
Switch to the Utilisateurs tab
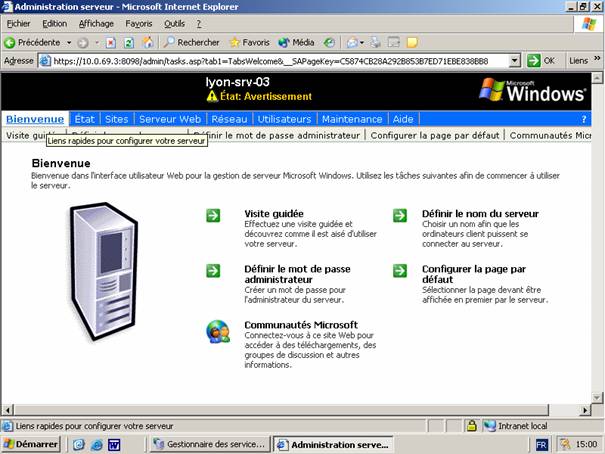(x=284, y=119)
